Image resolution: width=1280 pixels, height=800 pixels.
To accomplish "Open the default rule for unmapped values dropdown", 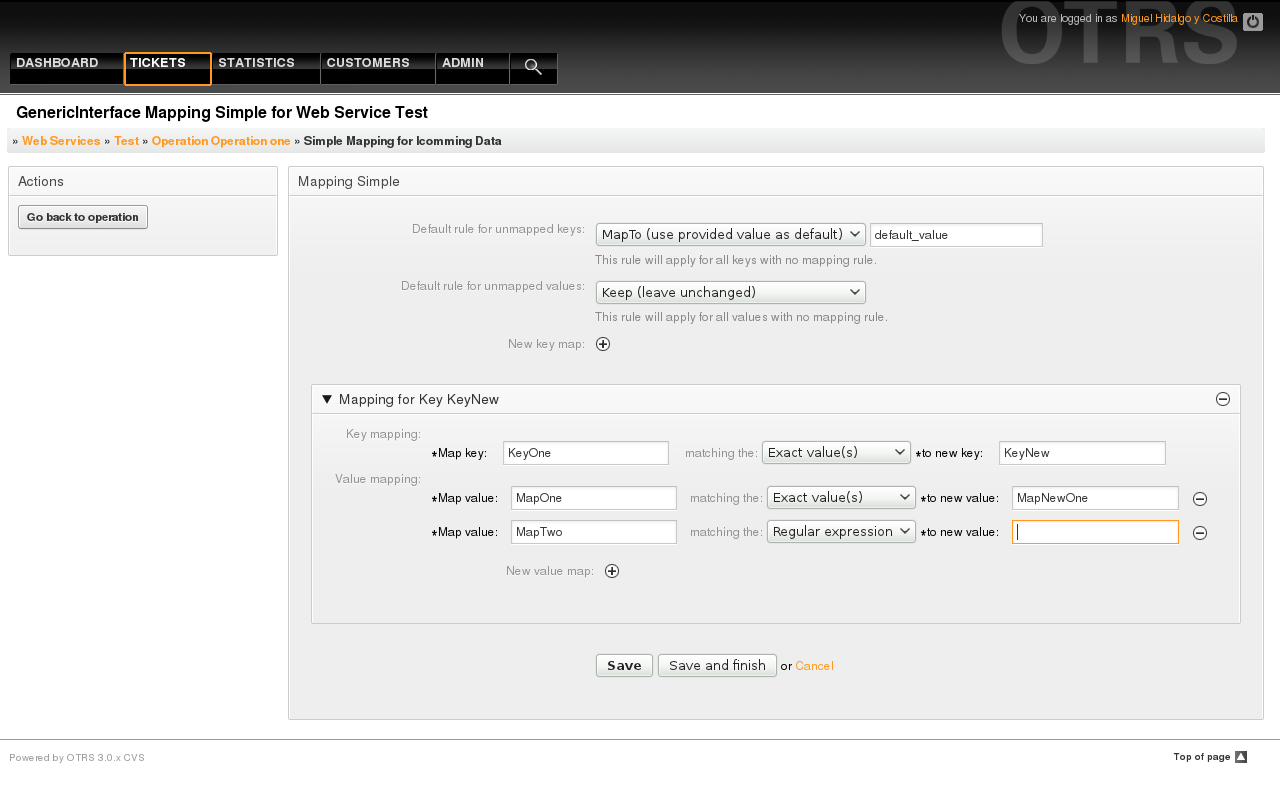I will (x=730, y=292).
